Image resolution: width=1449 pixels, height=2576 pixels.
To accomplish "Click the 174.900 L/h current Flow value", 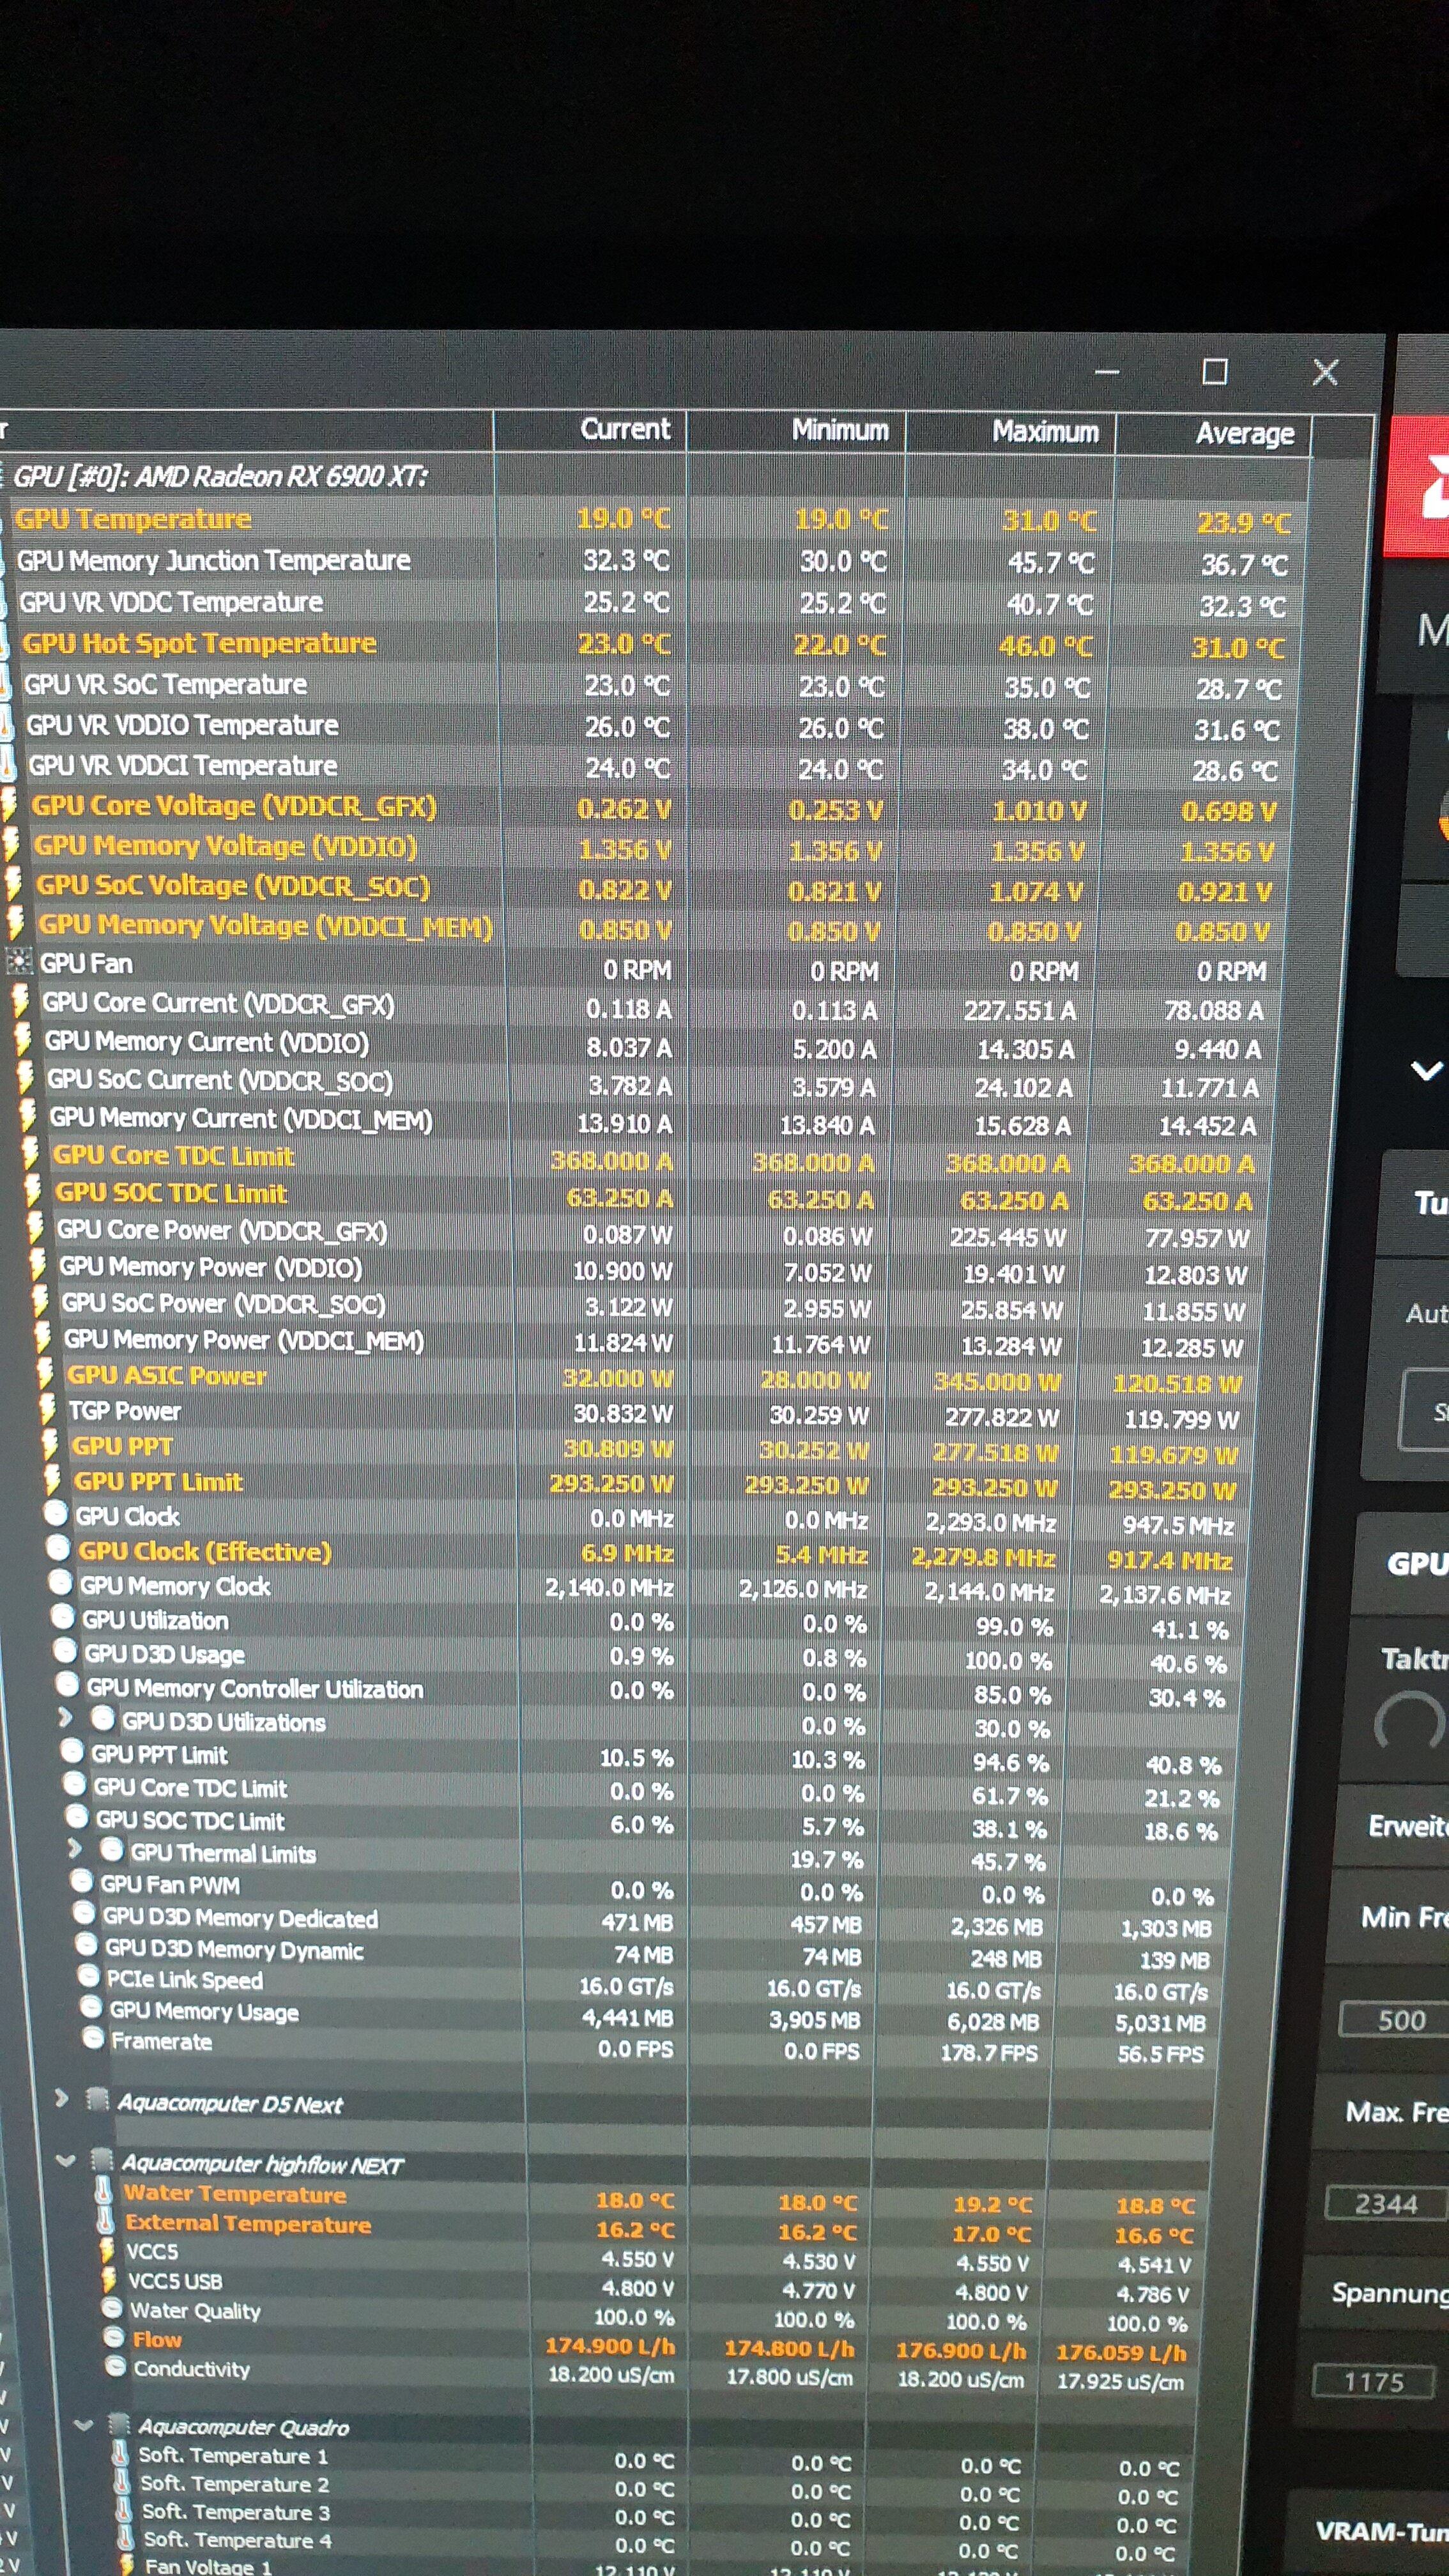I will pyautogui.click(x=610, y=2345).
